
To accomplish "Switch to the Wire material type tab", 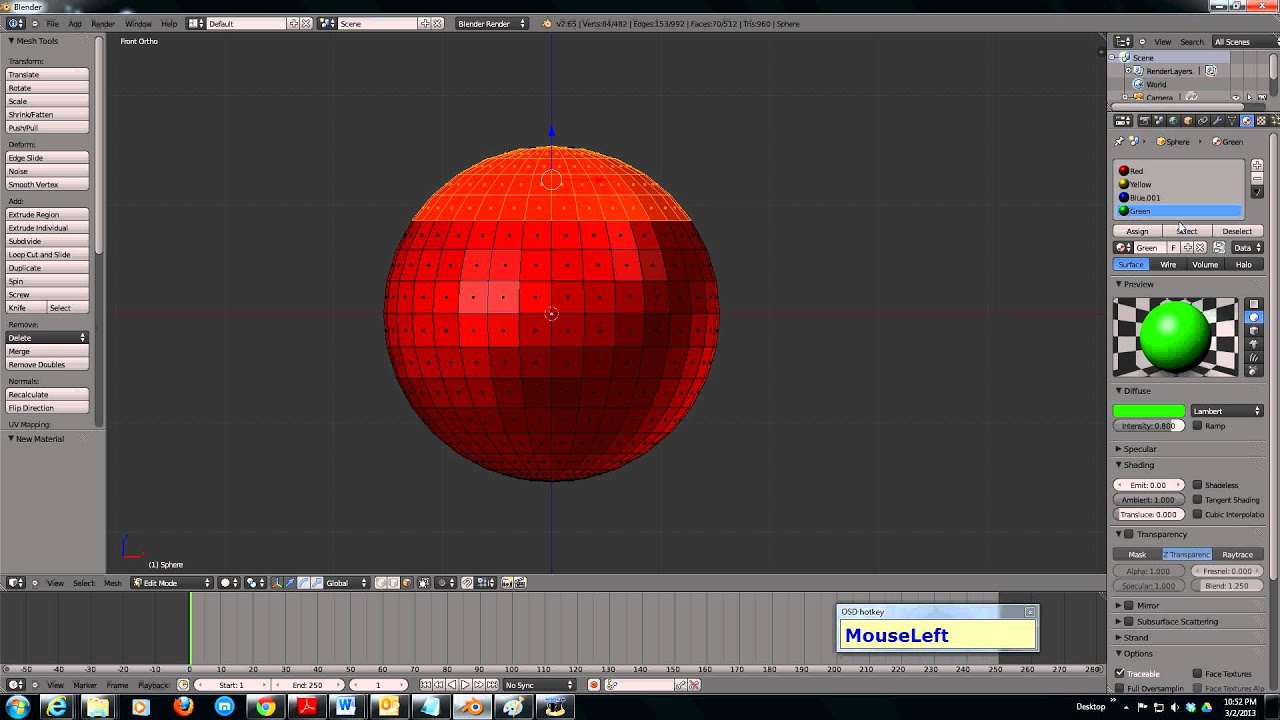I will [1168, 265].
